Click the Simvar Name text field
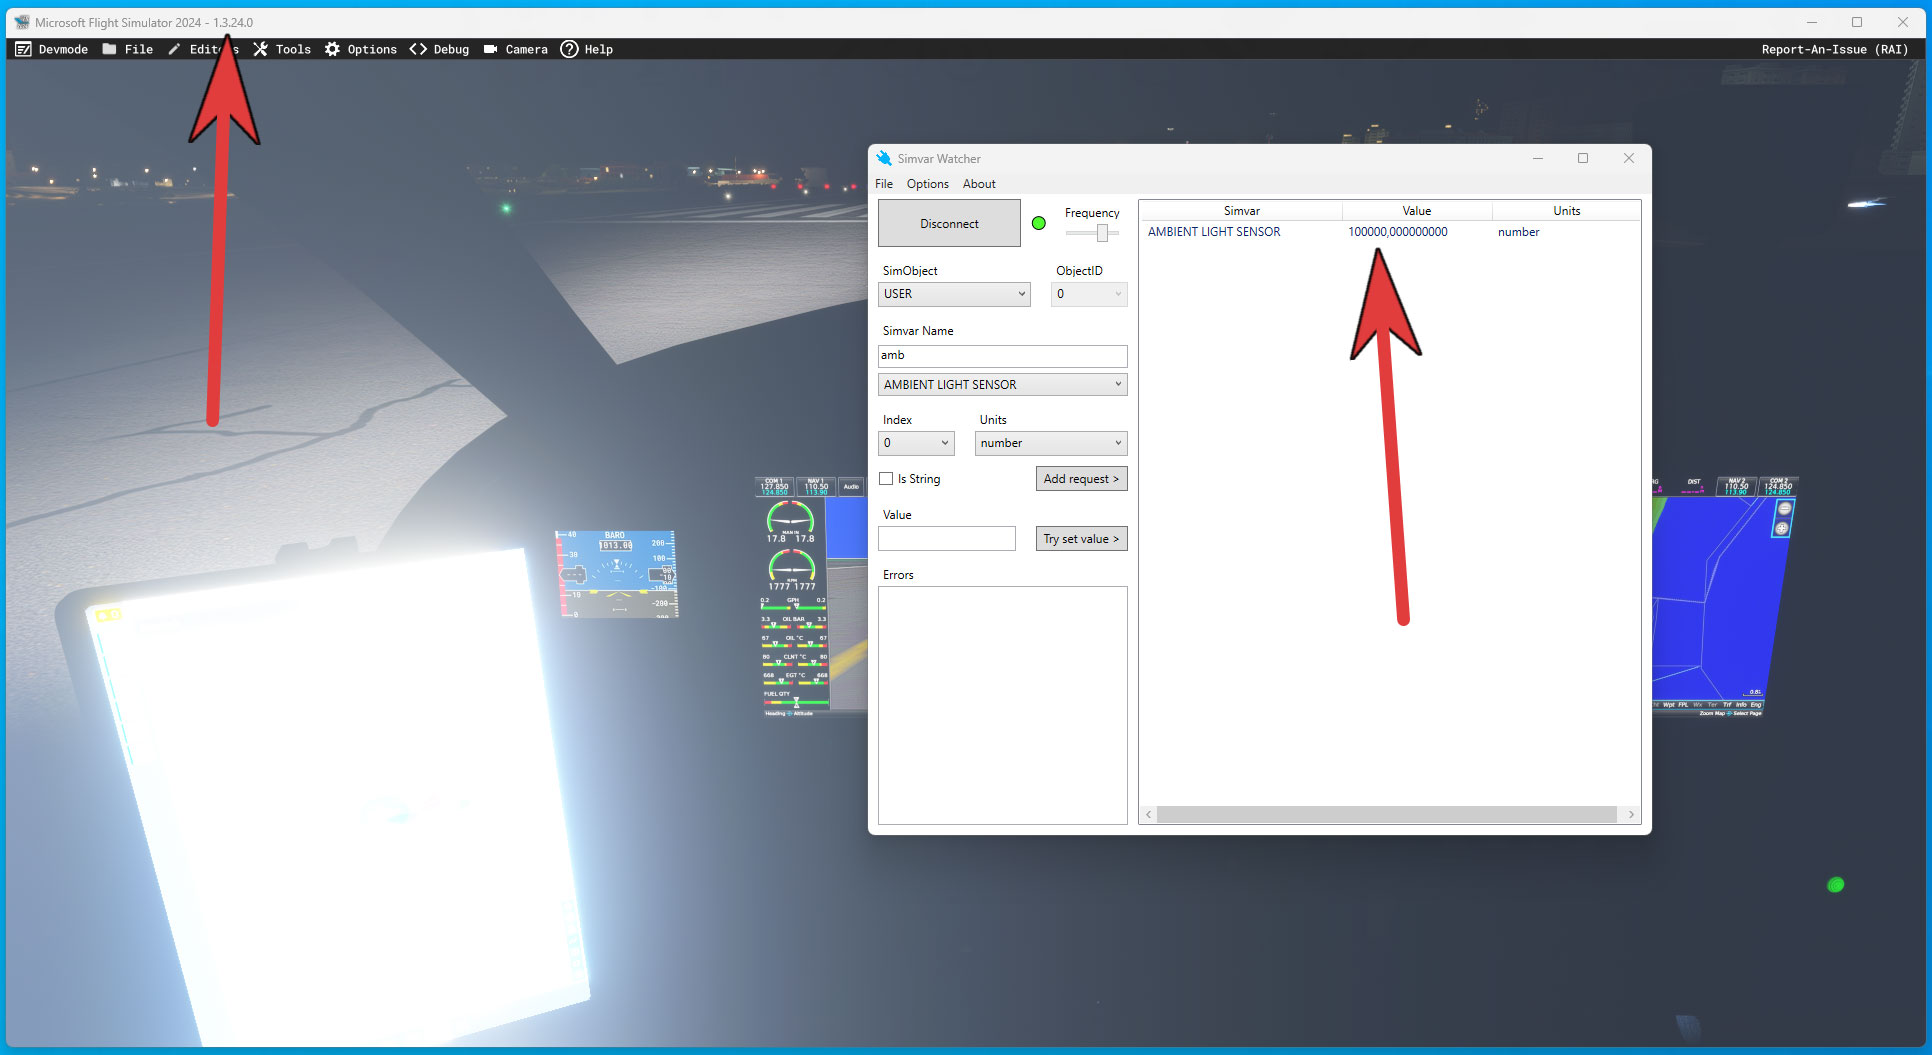The width and height of the screenshot is (1932, 1055). 1002,355
